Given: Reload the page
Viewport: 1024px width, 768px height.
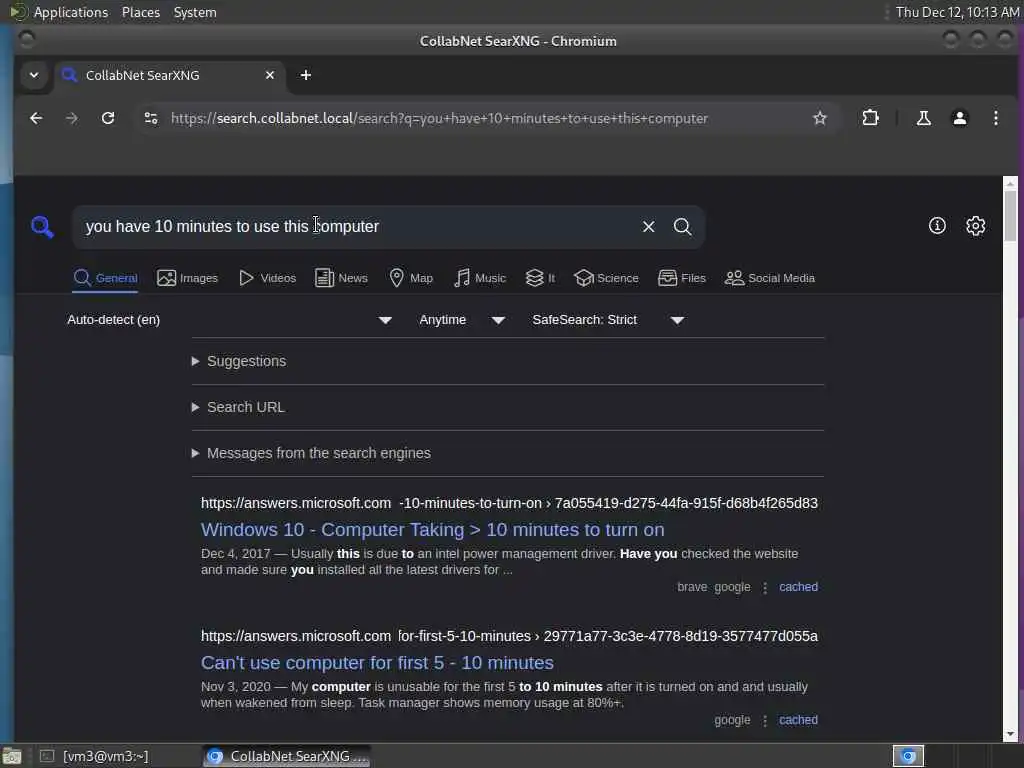Looking at the screenshot, I should (x=108, y=118).
